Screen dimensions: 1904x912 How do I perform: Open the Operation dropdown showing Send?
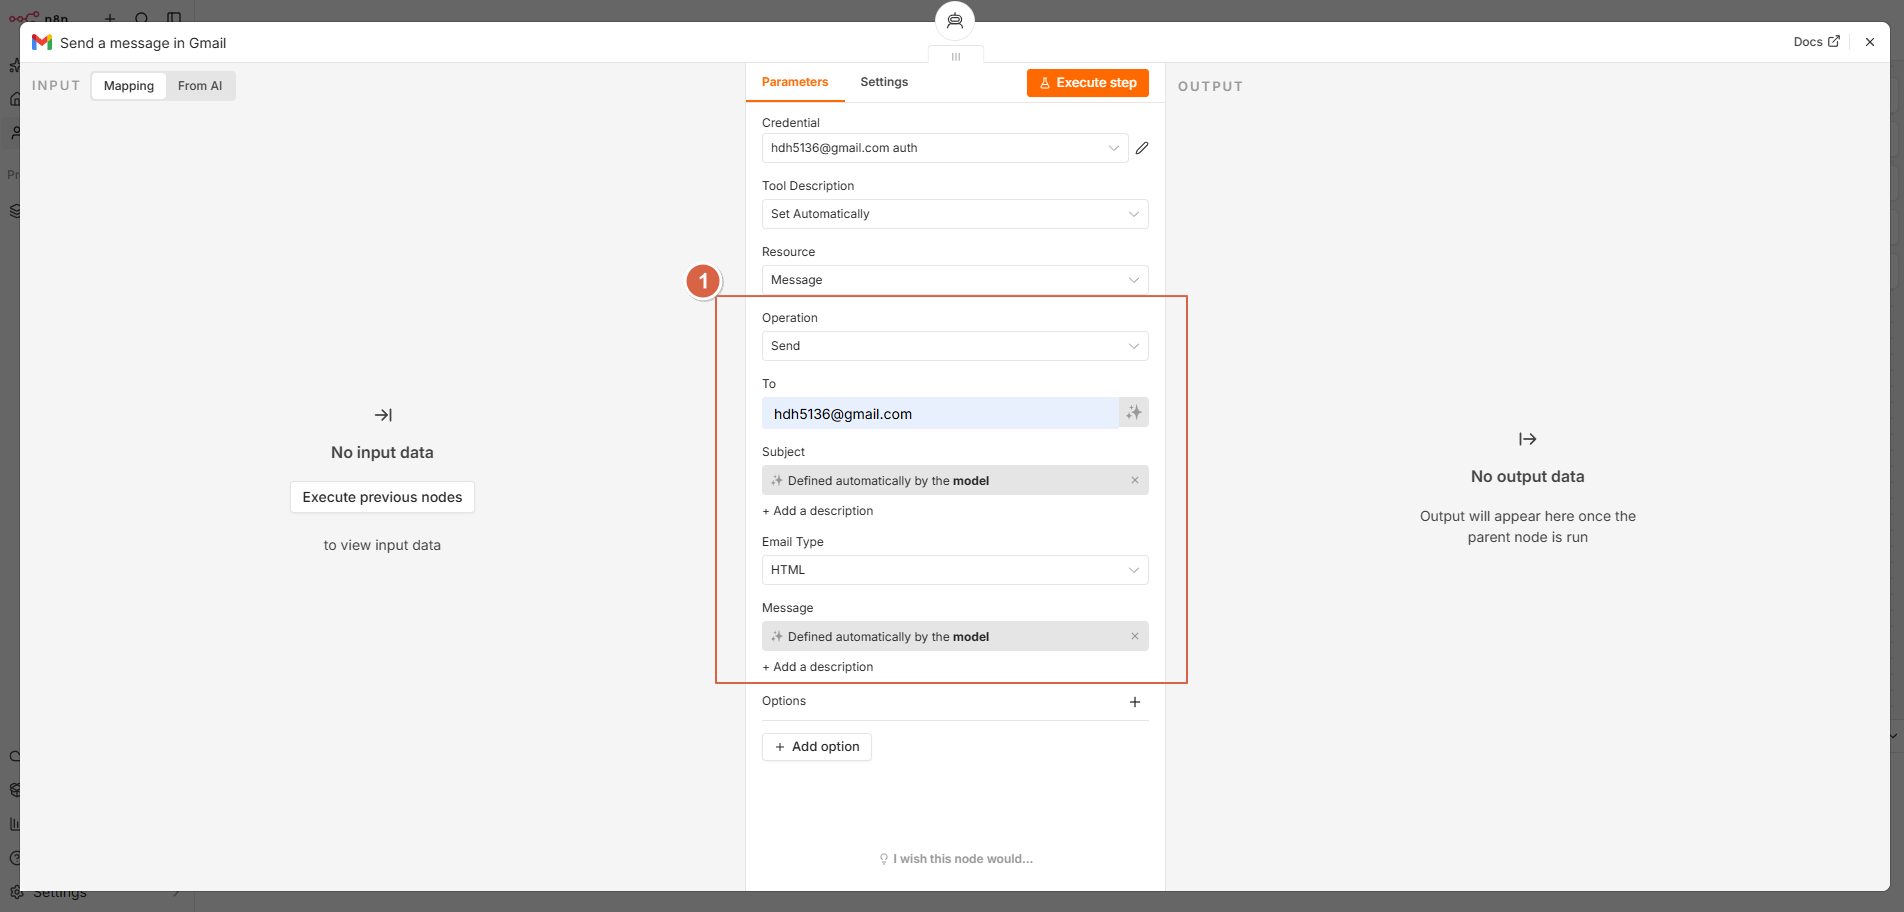[955, 346]
